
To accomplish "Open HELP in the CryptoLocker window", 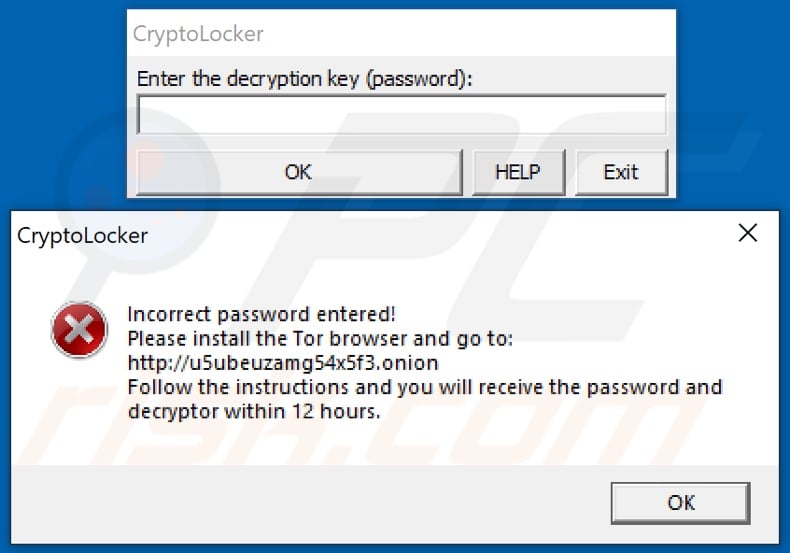I will (x=517, y=172).
